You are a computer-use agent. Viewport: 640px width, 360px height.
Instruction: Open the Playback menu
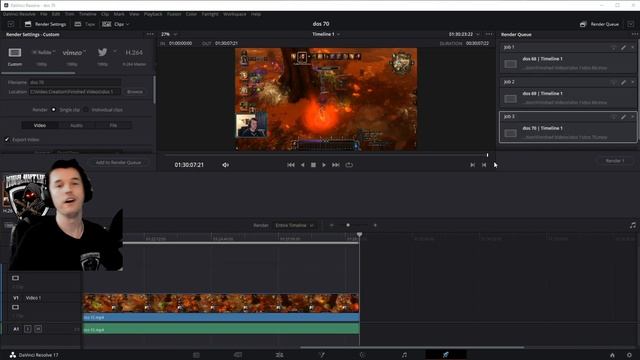pyautogui.click(x=153, y=14)
